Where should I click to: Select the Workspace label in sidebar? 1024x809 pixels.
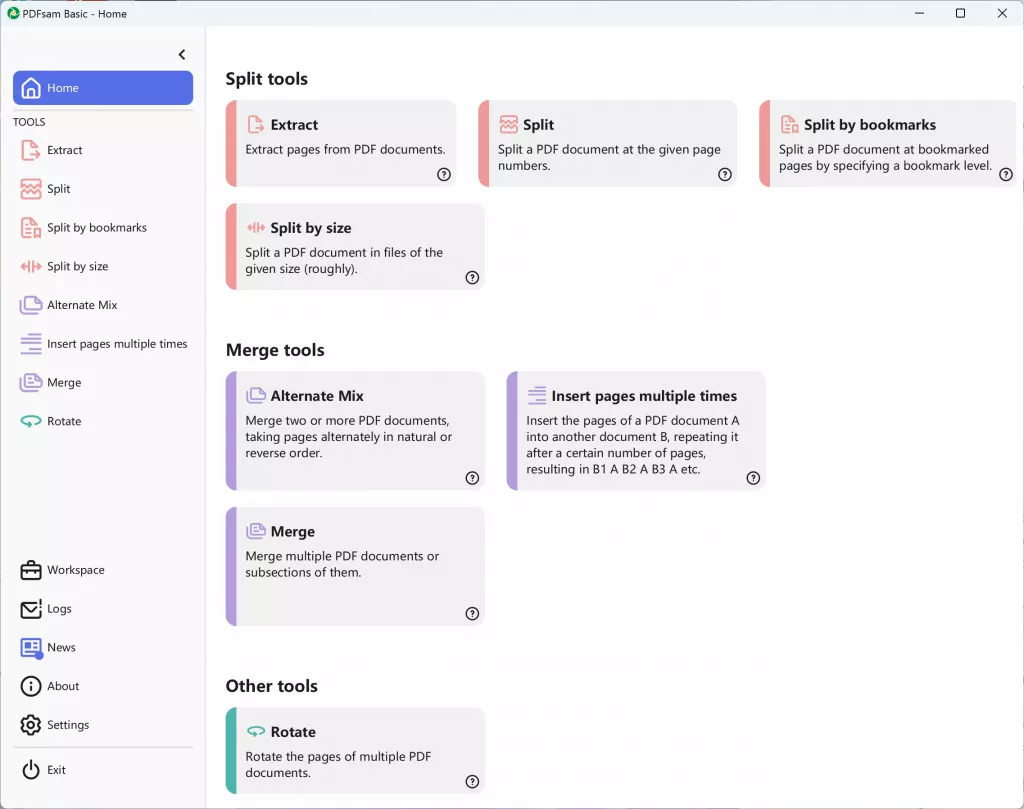click(76, 570)
